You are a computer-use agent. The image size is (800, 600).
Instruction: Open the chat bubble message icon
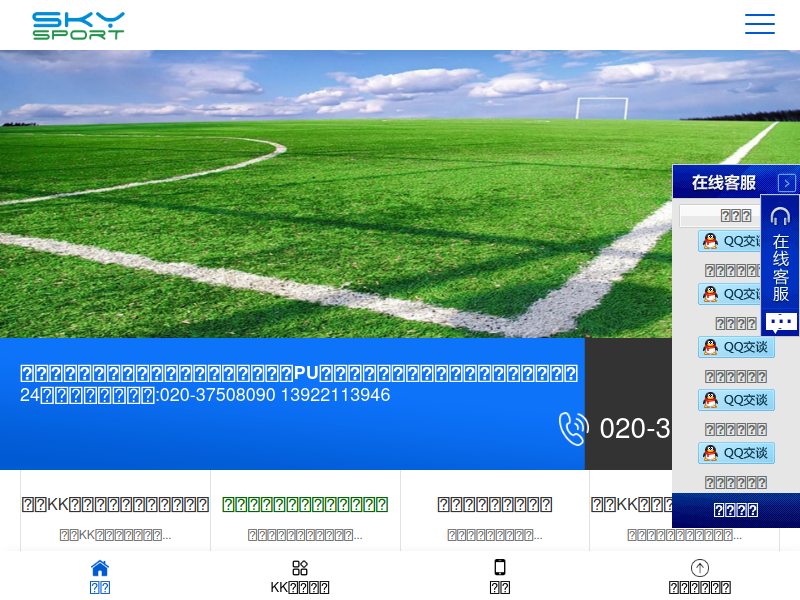tap(781, 322)
